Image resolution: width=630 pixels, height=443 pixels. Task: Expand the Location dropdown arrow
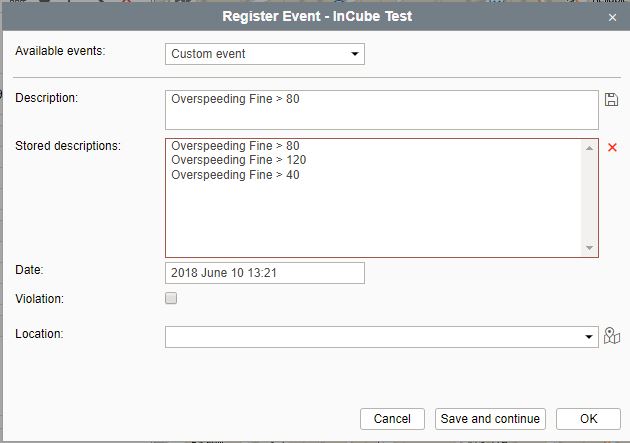point(589,338)
